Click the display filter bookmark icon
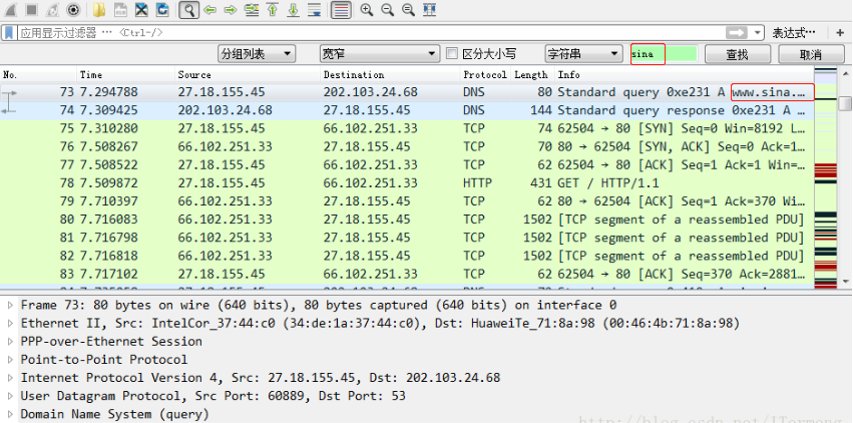The image size is (853, 423). pyautogui.click(x=9, y=33)
